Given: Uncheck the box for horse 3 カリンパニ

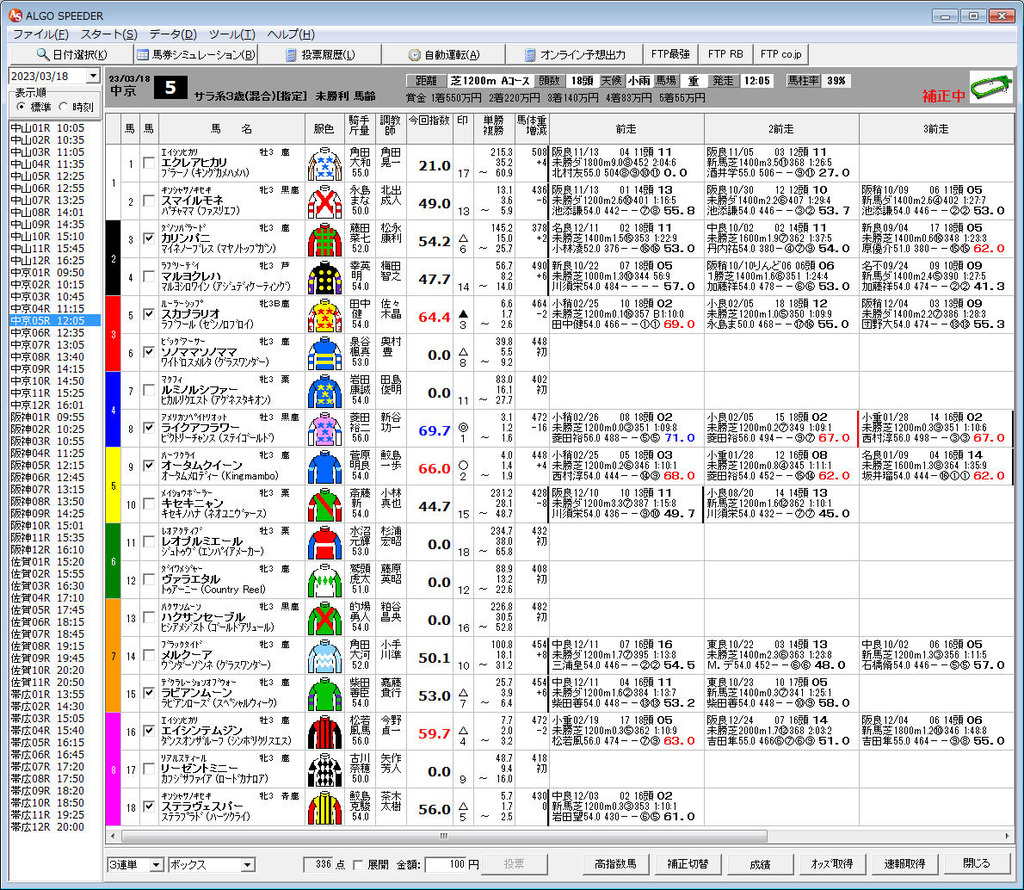Looking at the screenshot, I should (149, 238).
